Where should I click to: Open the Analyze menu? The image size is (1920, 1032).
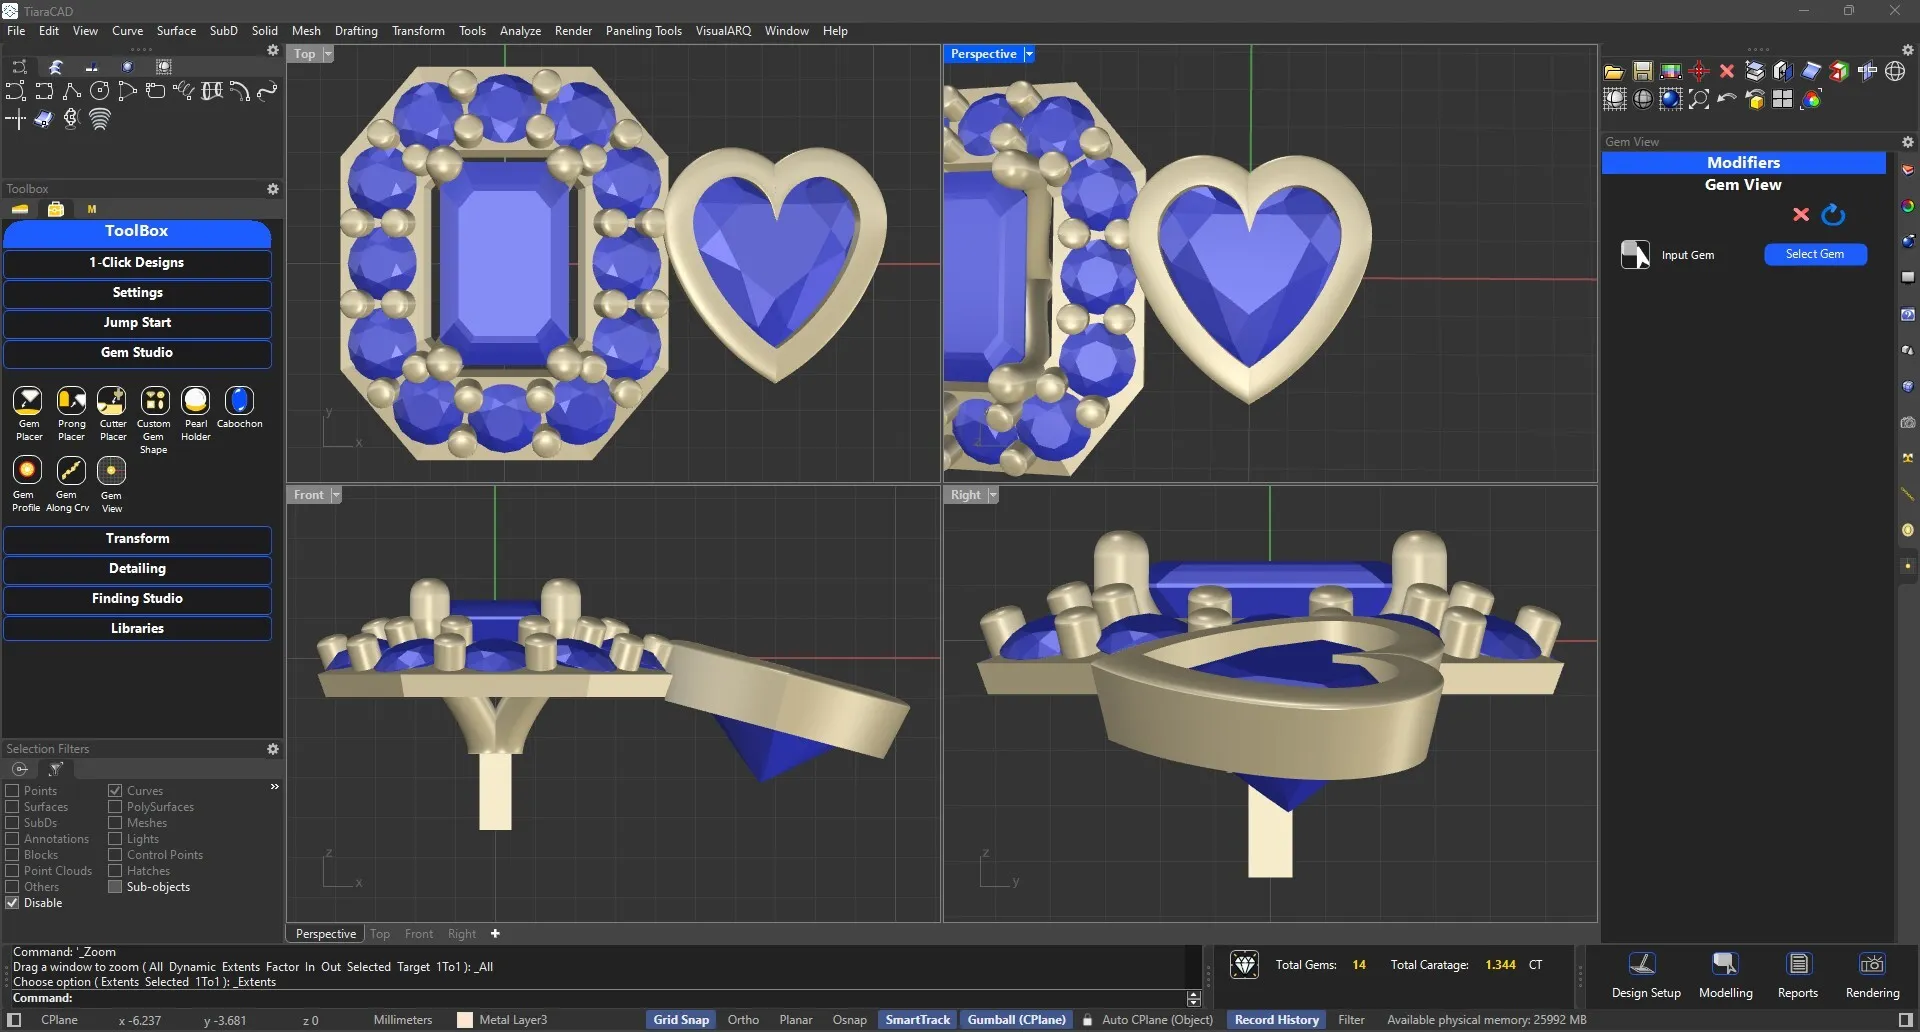pyautogui.click(x=520, y=30)
